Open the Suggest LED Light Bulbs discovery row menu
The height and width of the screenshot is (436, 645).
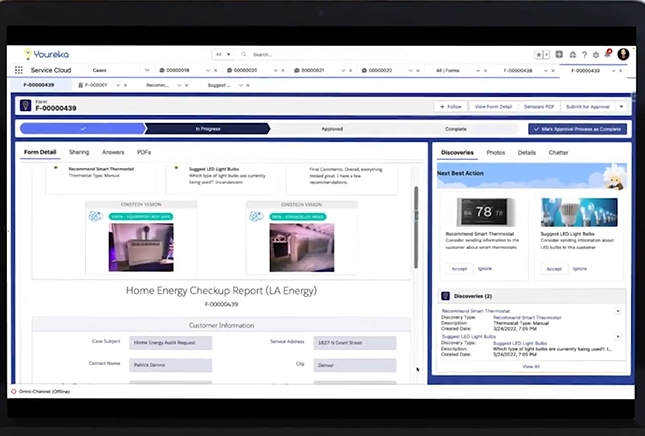click(618, 337)
